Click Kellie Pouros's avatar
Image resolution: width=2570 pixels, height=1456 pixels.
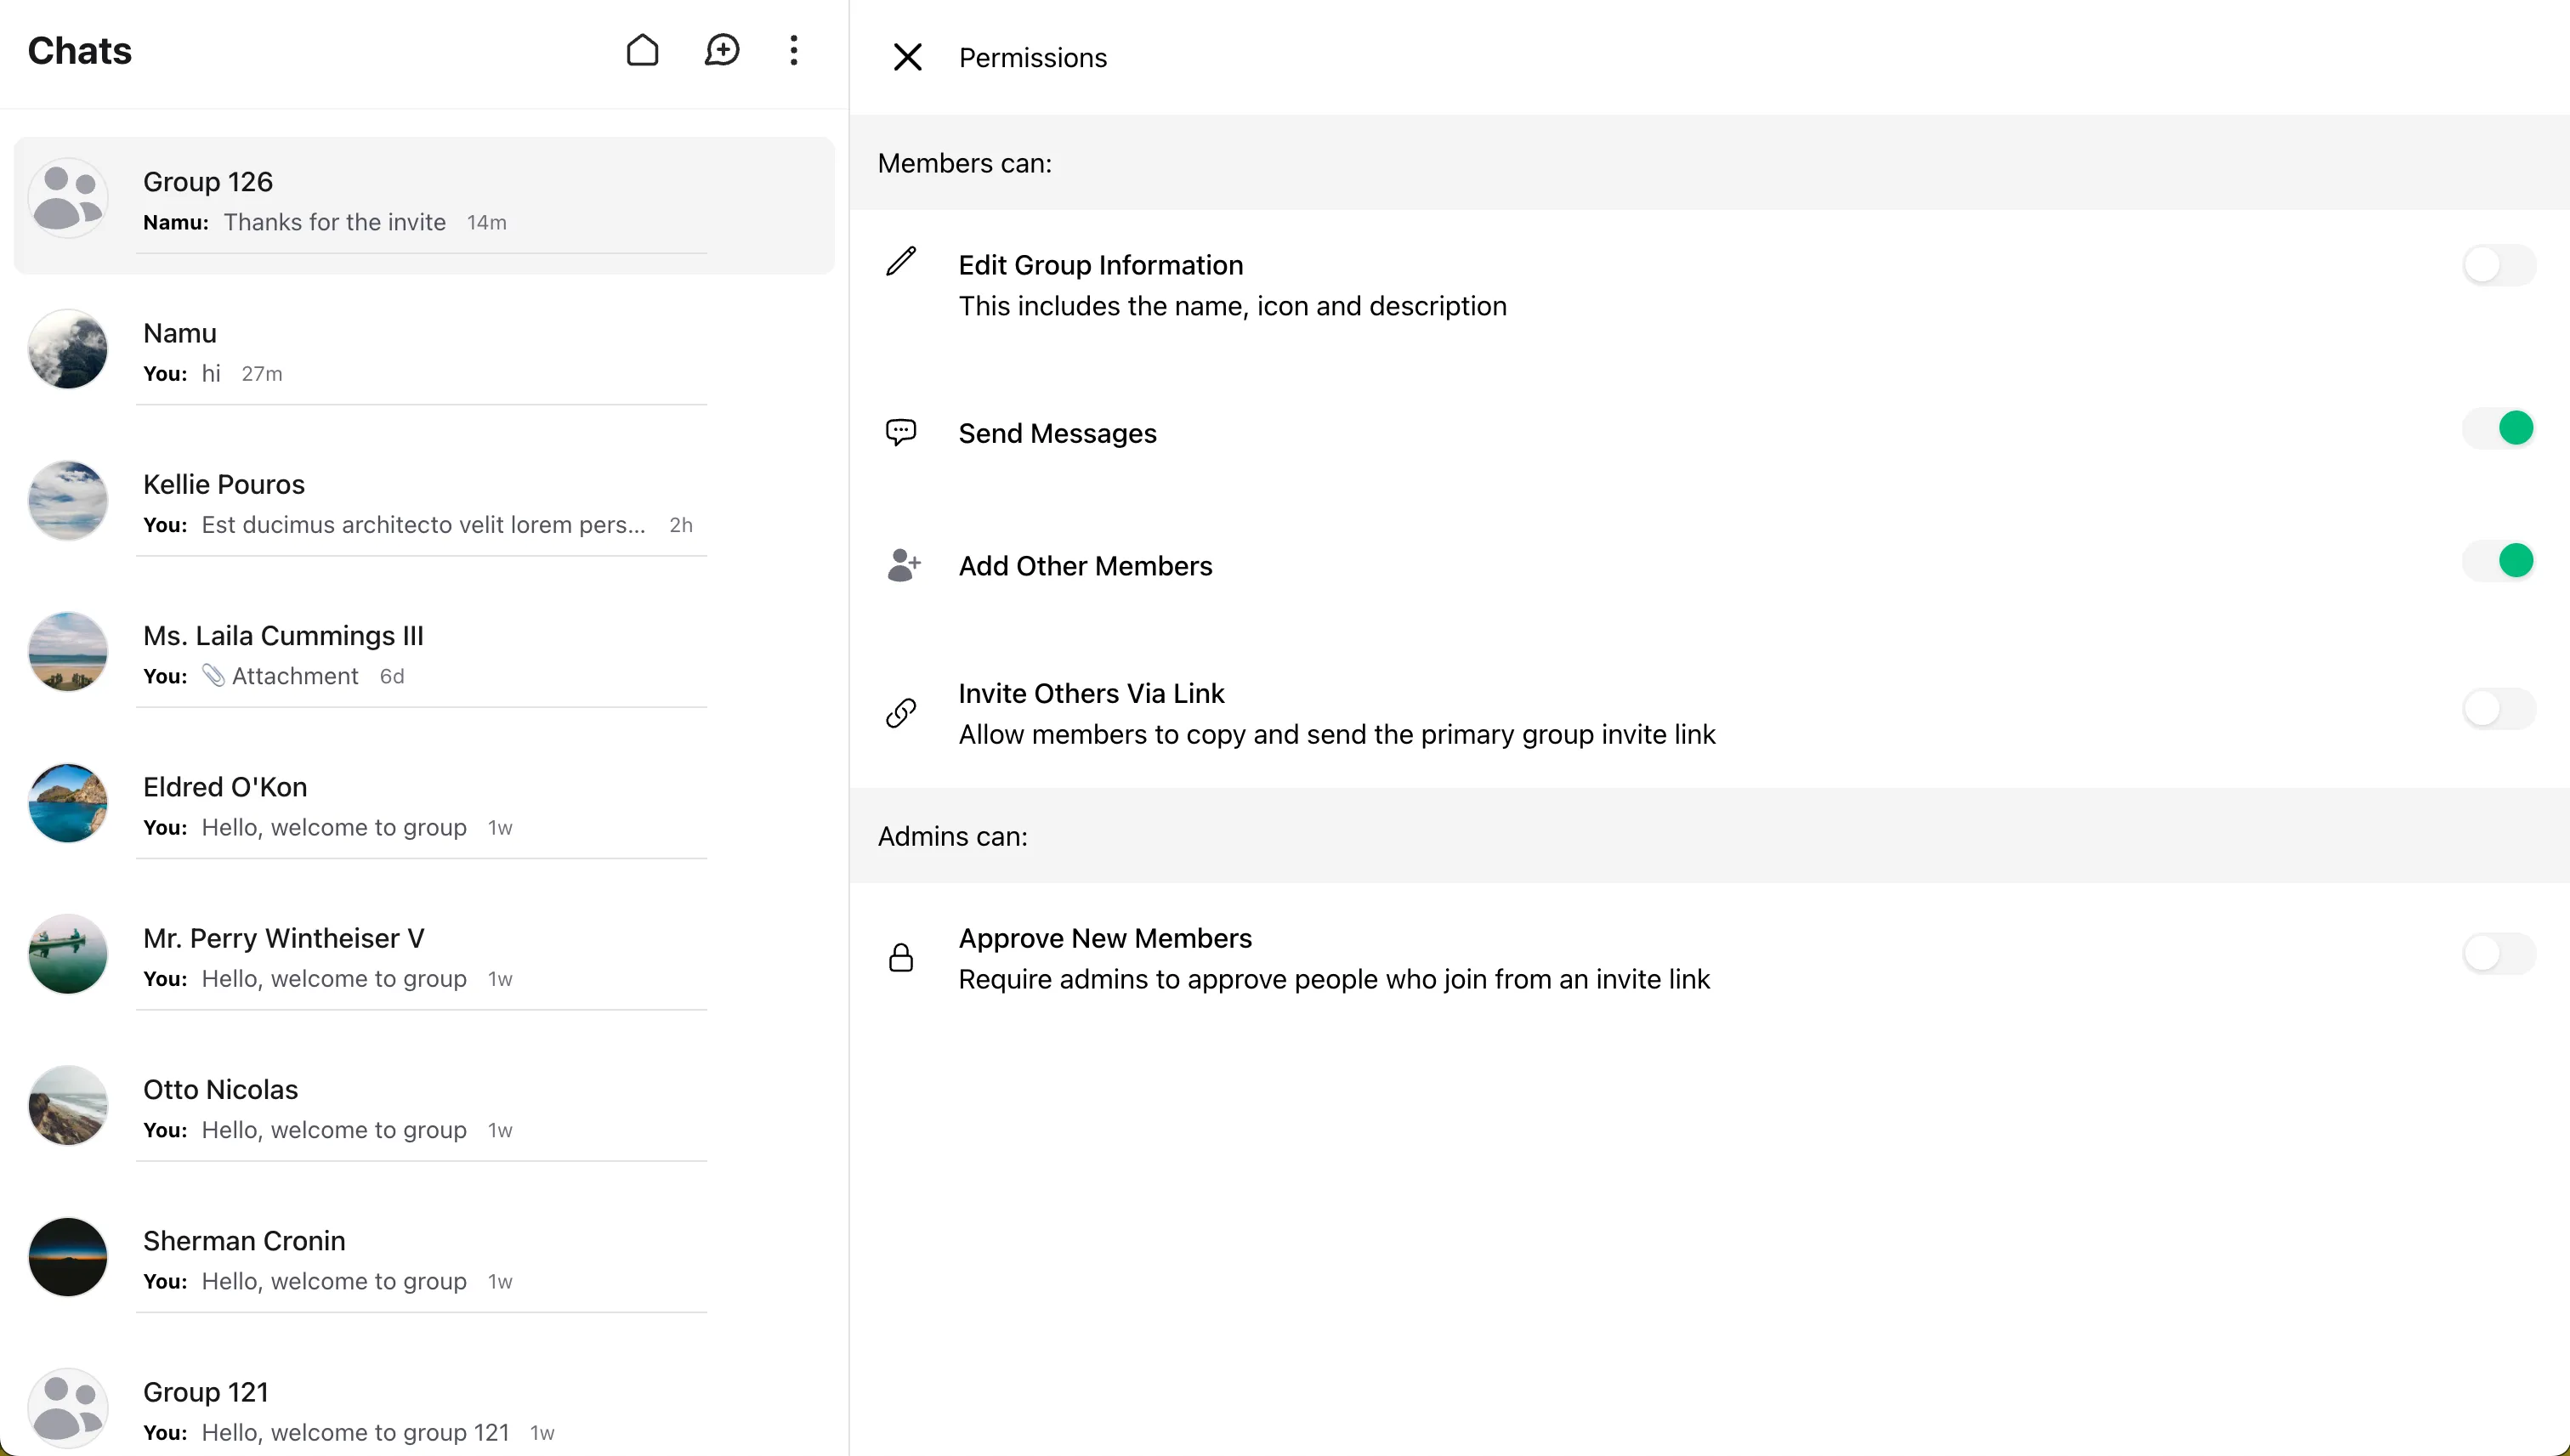click(x=68, y=500)
